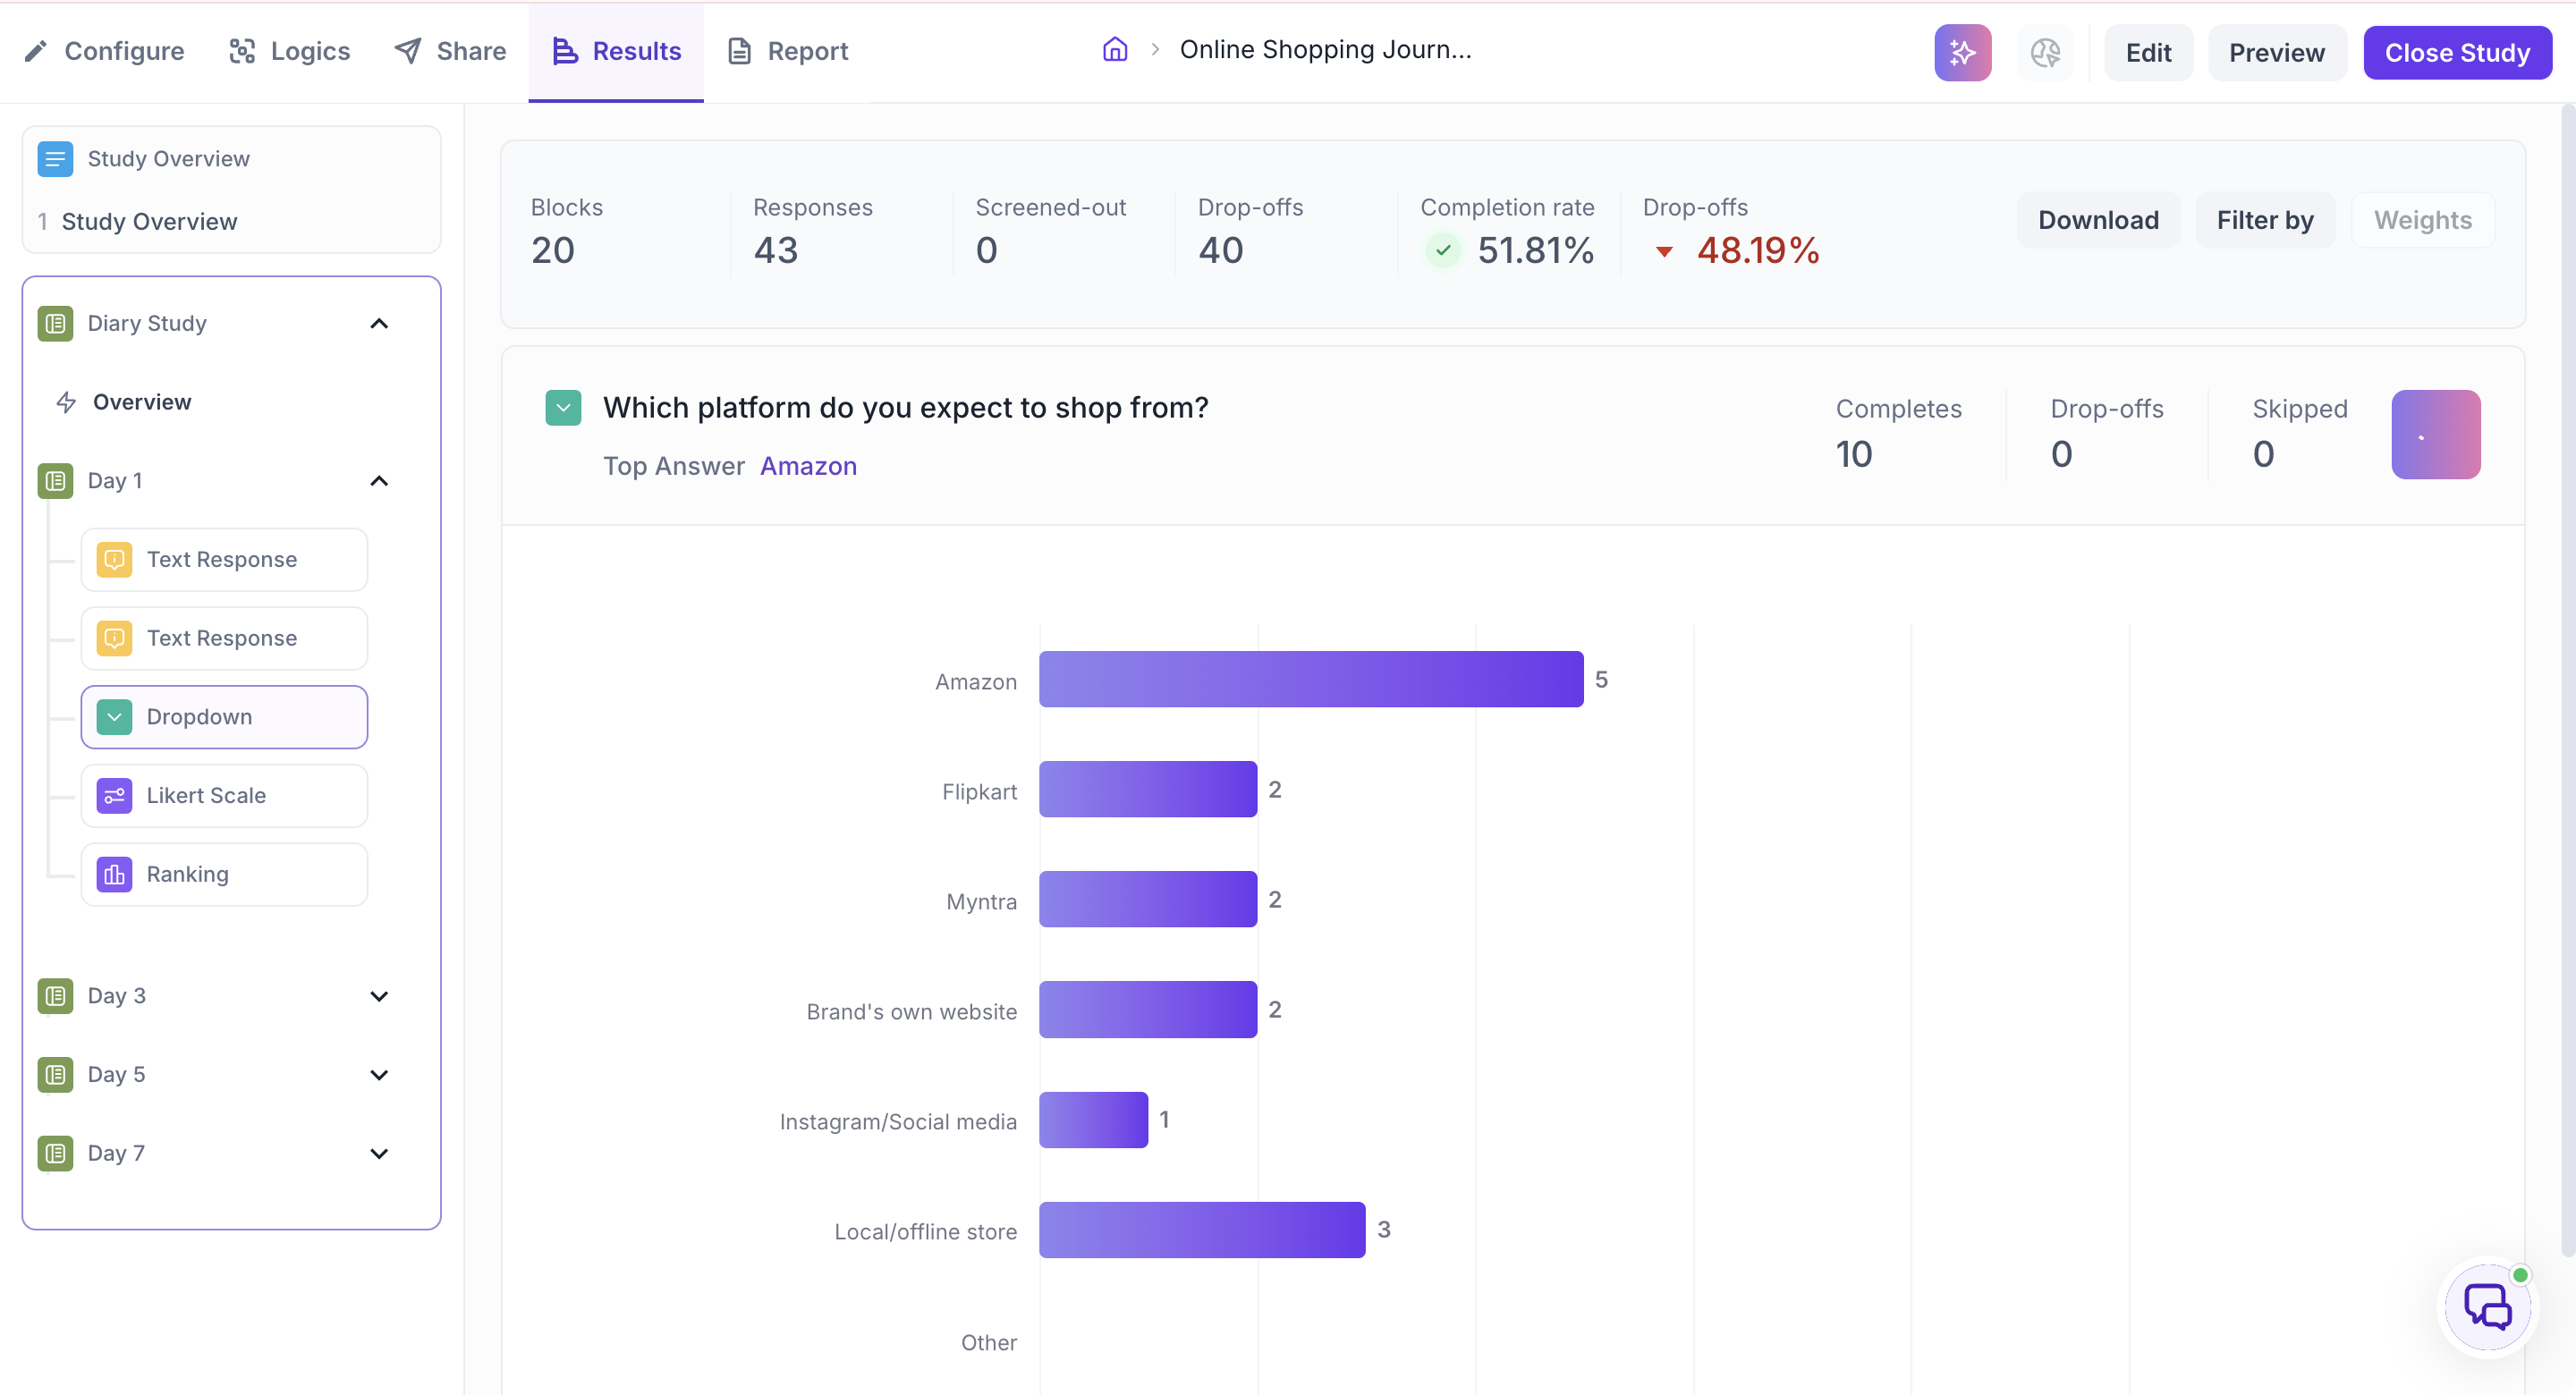Collapse the Day 1 group

[x=379, y=481]
